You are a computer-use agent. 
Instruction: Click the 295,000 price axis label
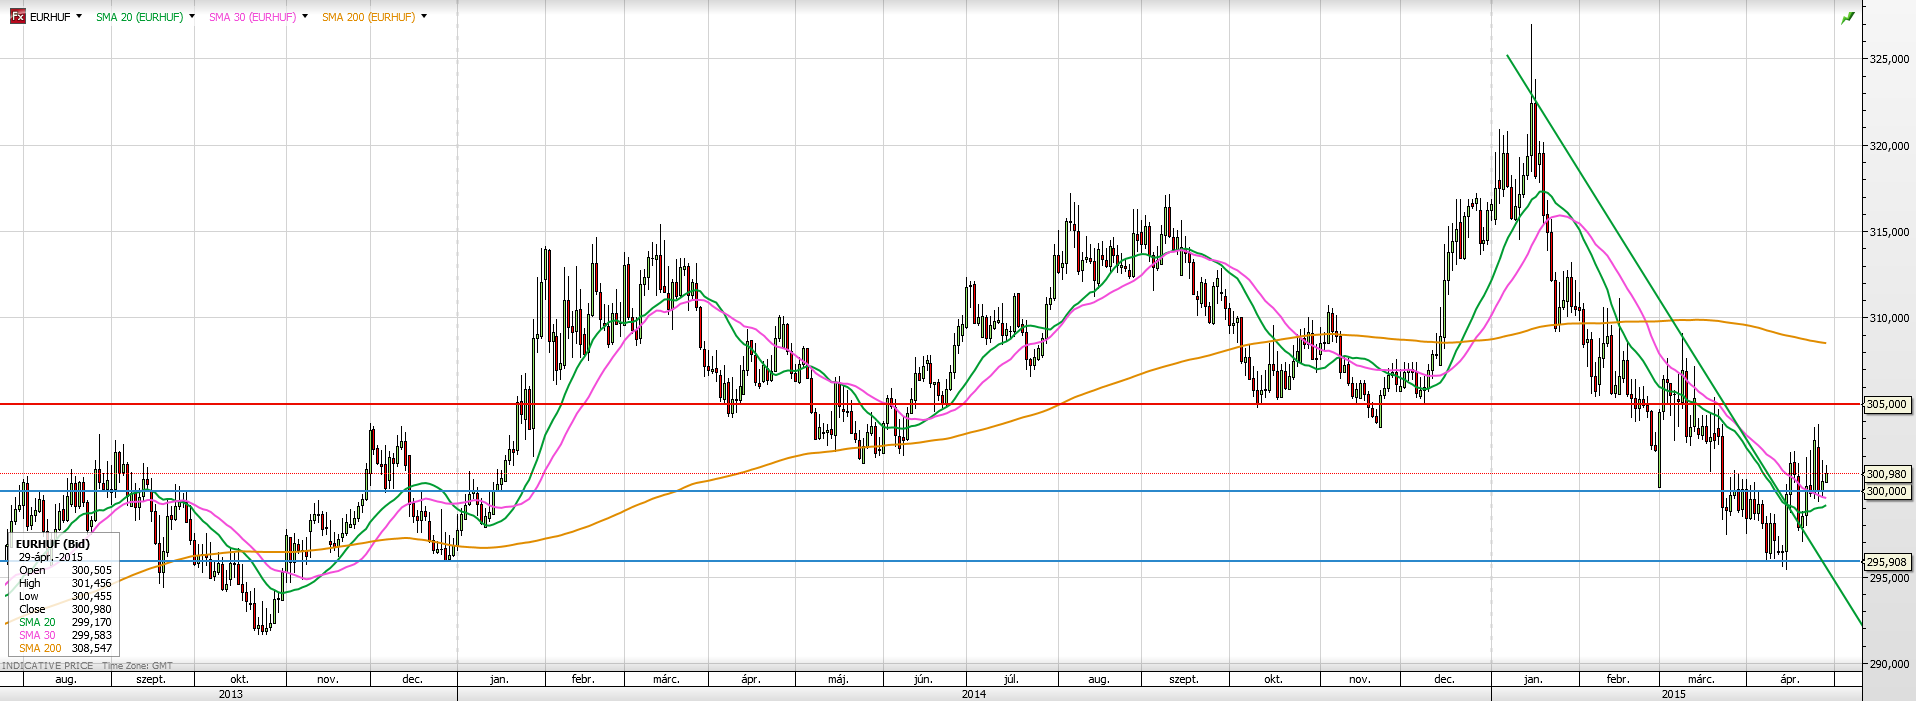[x=1889, y=578]
